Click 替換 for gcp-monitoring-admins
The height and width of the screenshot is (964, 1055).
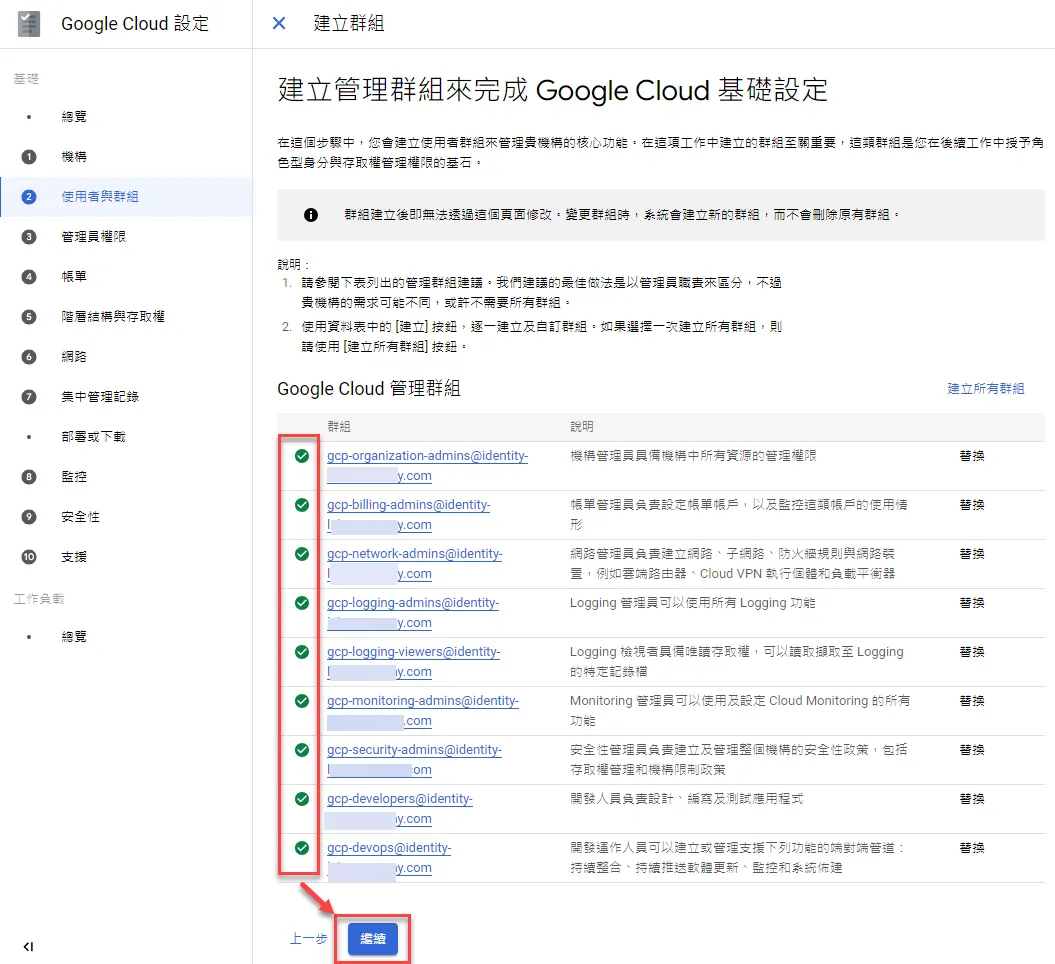click(x=972, y=702)
